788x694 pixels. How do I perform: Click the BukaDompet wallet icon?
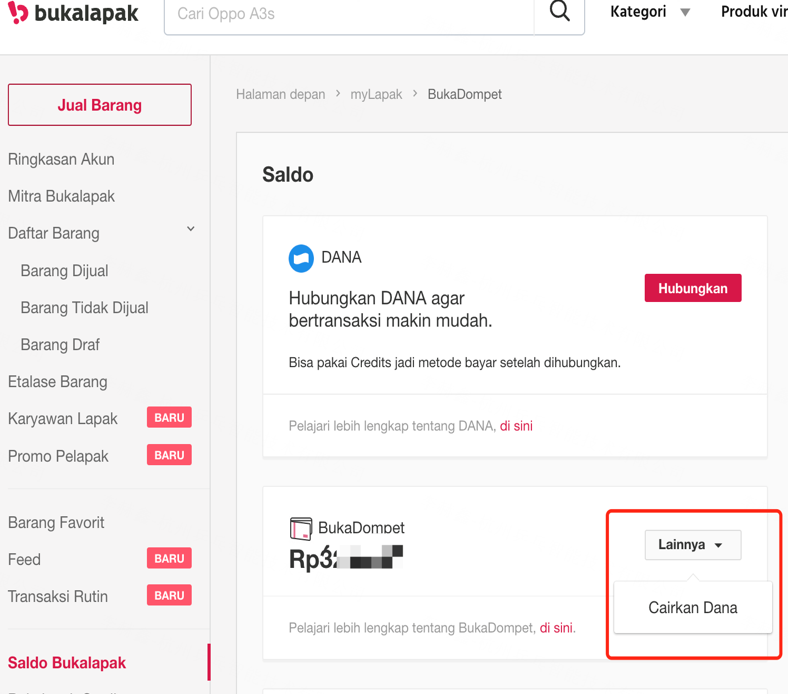[301, 528]
